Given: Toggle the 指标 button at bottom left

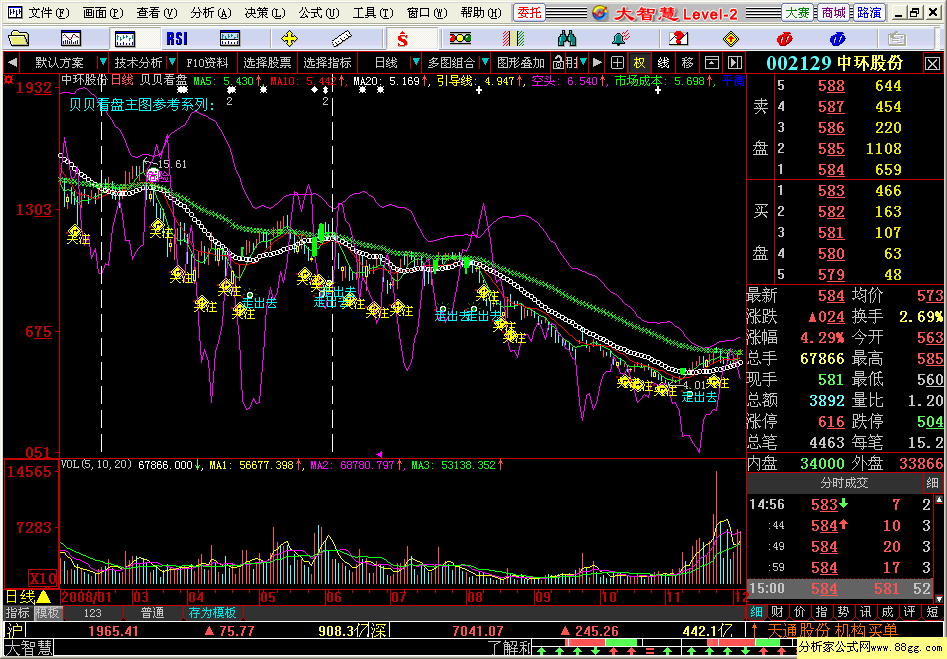Looking at the screenshot, I should [x=17, y=612].
